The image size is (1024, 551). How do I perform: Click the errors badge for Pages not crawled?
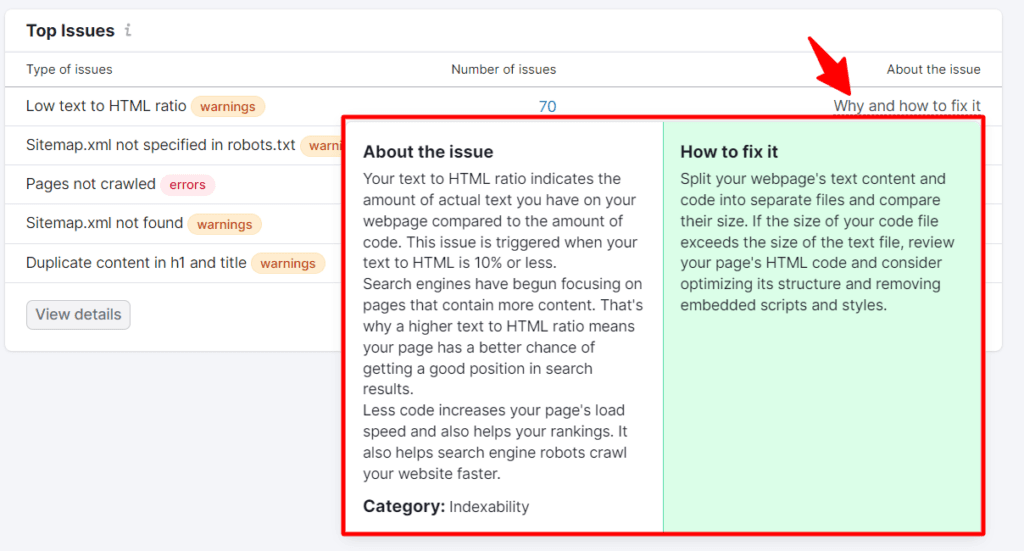click(187, 185)
